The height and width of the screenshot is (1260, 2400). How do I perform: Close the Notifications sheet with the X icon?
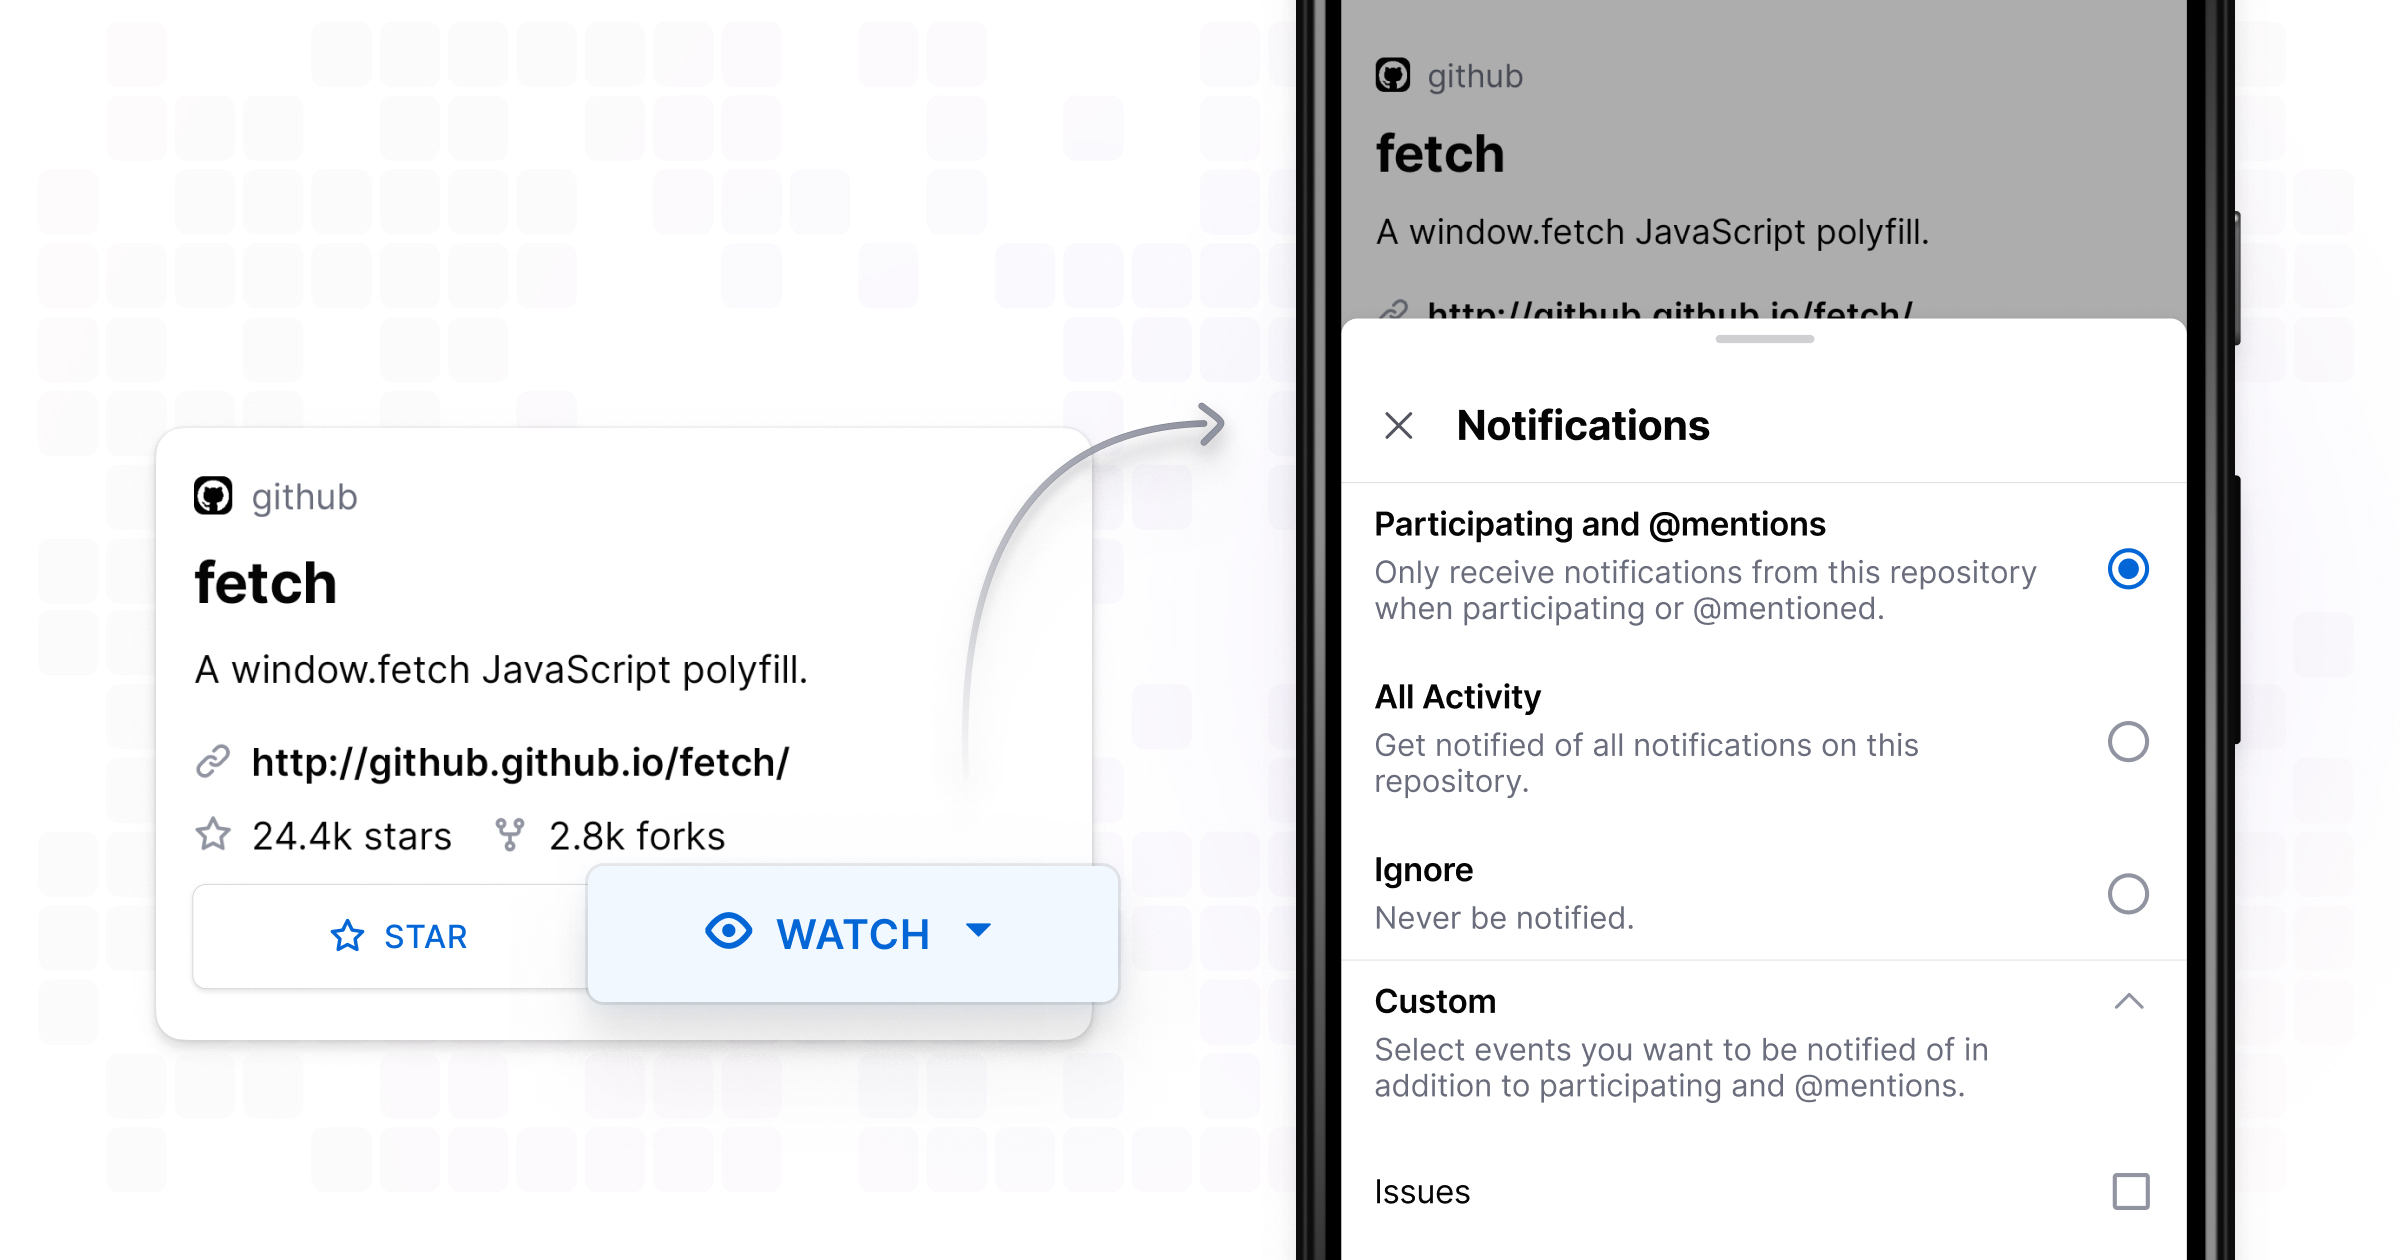point(1398,425)
